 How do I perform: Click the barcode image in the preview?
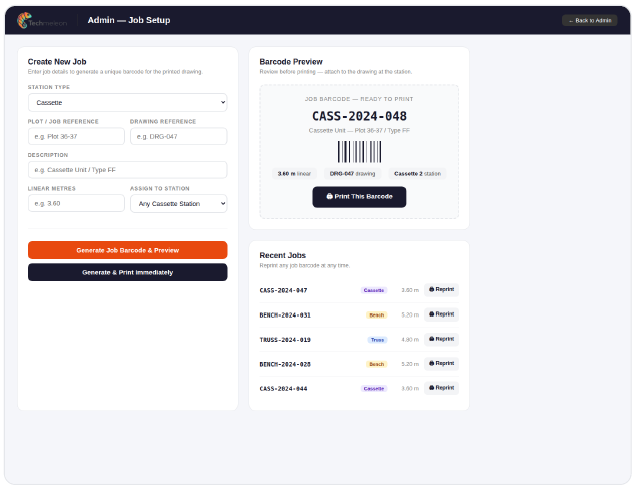click(360, 152)
